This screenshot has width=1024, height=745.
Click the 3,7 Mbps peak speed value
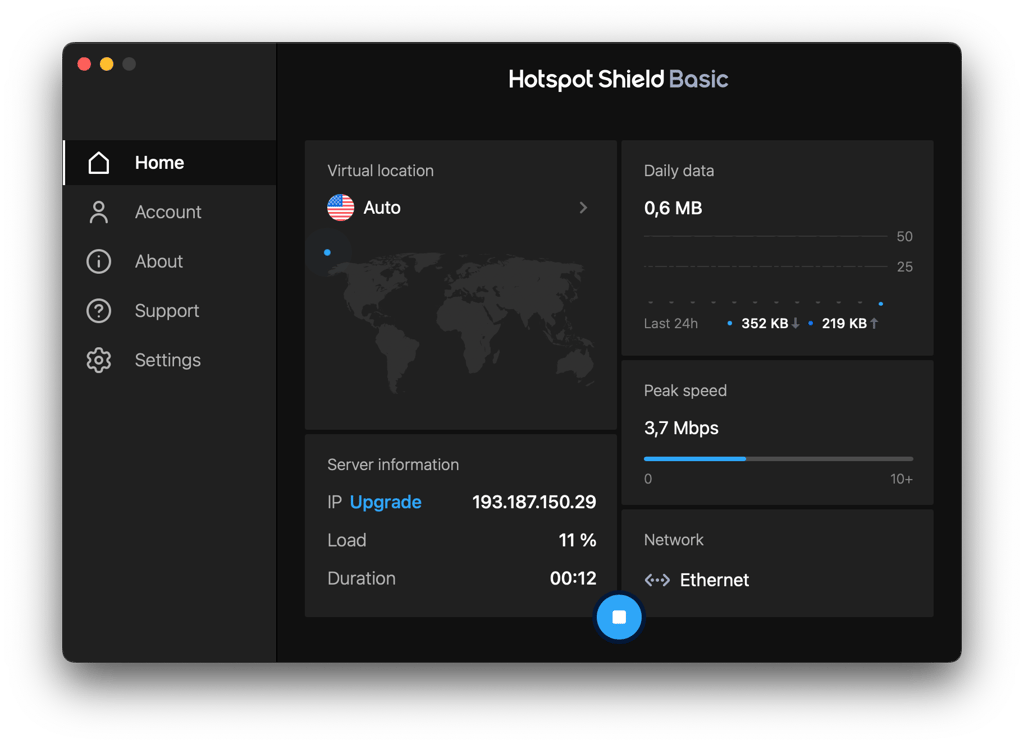click(x=681, y=428)
